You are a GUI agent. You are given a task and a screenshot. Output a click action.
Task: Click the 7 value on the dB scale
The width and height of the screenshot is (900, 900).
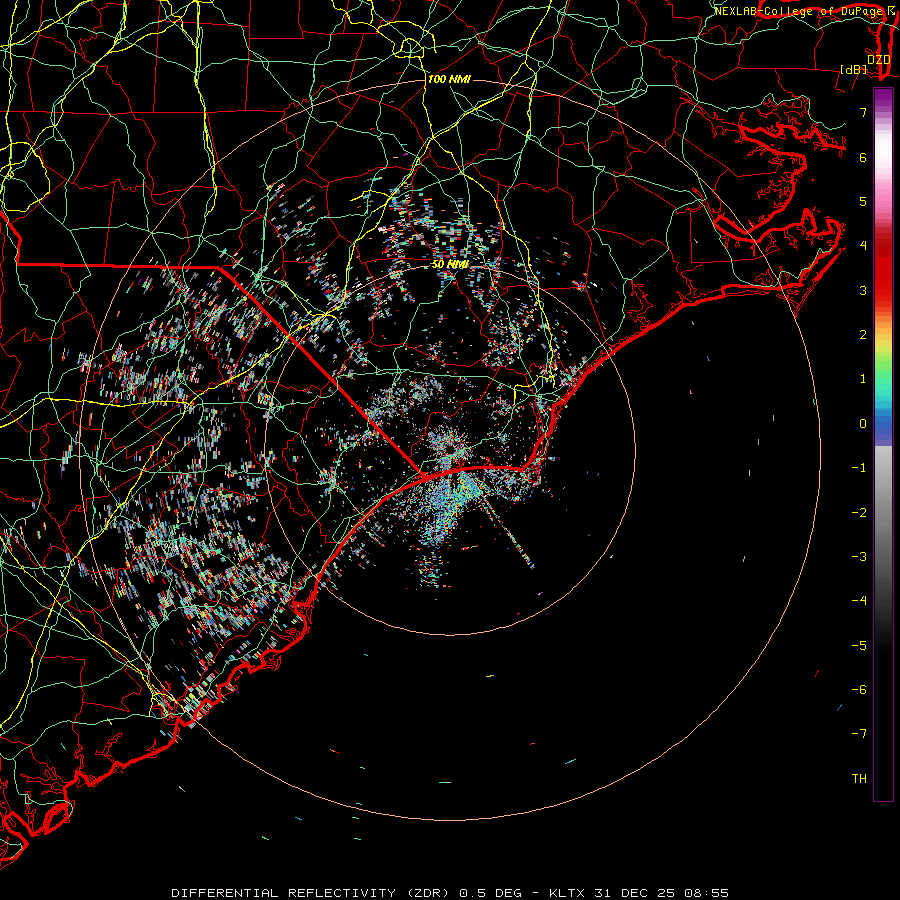(863, 112)
